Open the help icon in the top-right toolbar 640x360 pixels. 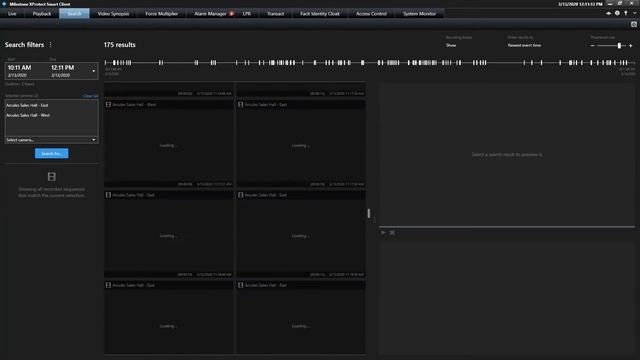click(626, 13)
